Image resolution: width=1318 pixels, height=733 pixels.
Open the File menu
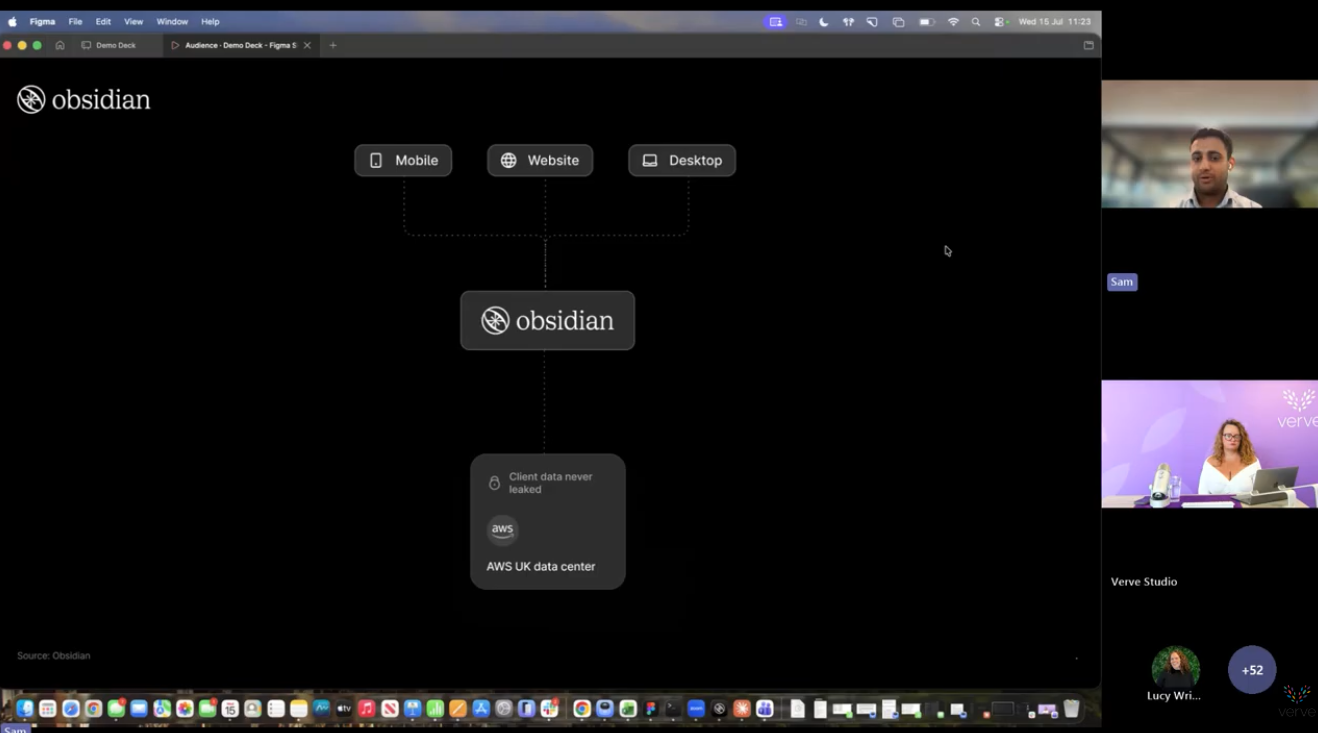tap(75, 21)
